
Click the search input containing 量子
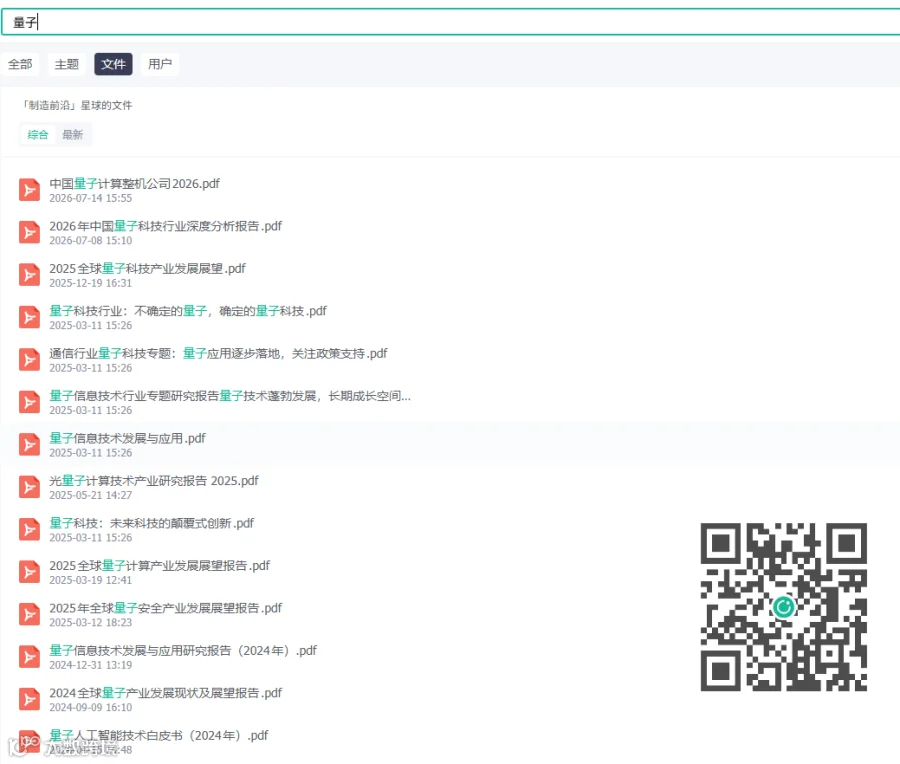pos(451,22)
